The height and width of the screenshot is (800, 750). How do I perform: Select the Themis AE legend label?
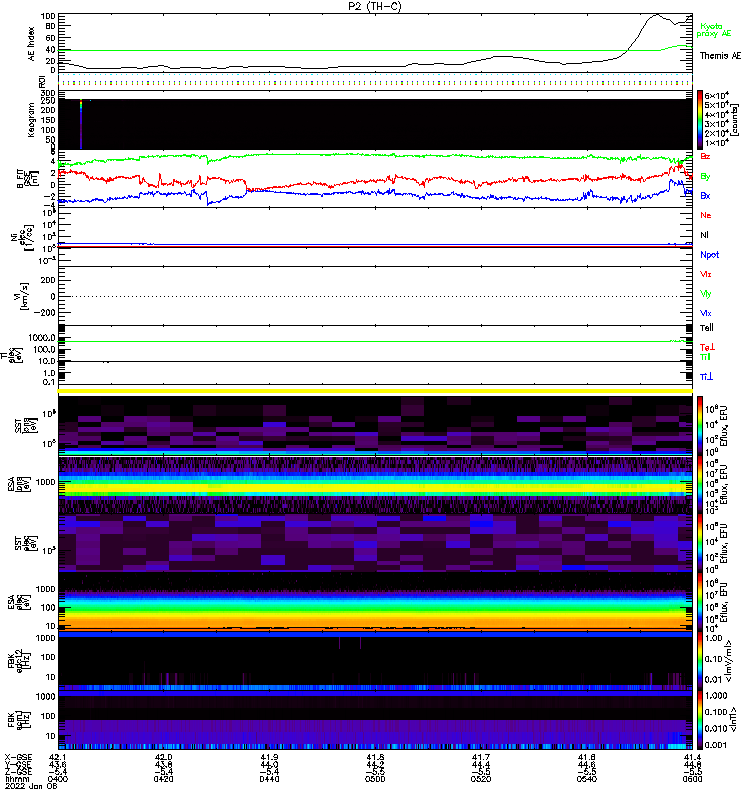pos(720,56)
